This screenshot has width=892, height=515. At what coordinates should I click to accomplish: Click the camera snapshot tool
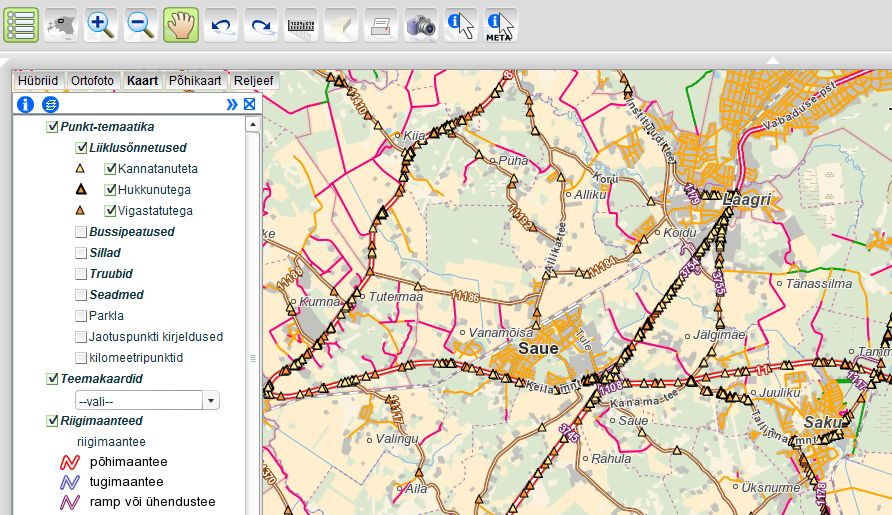(x=421, y=25)
